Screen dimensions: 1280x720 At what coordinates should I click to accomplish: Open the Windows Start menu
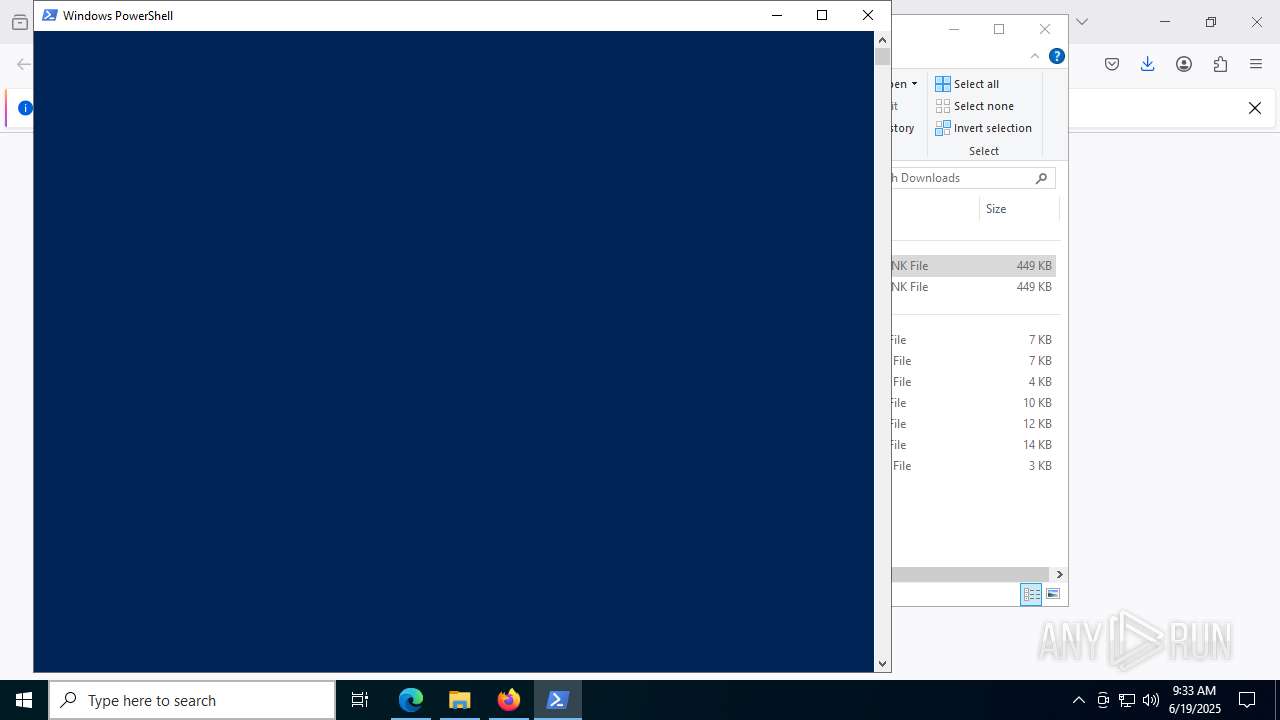pos(24,700)
